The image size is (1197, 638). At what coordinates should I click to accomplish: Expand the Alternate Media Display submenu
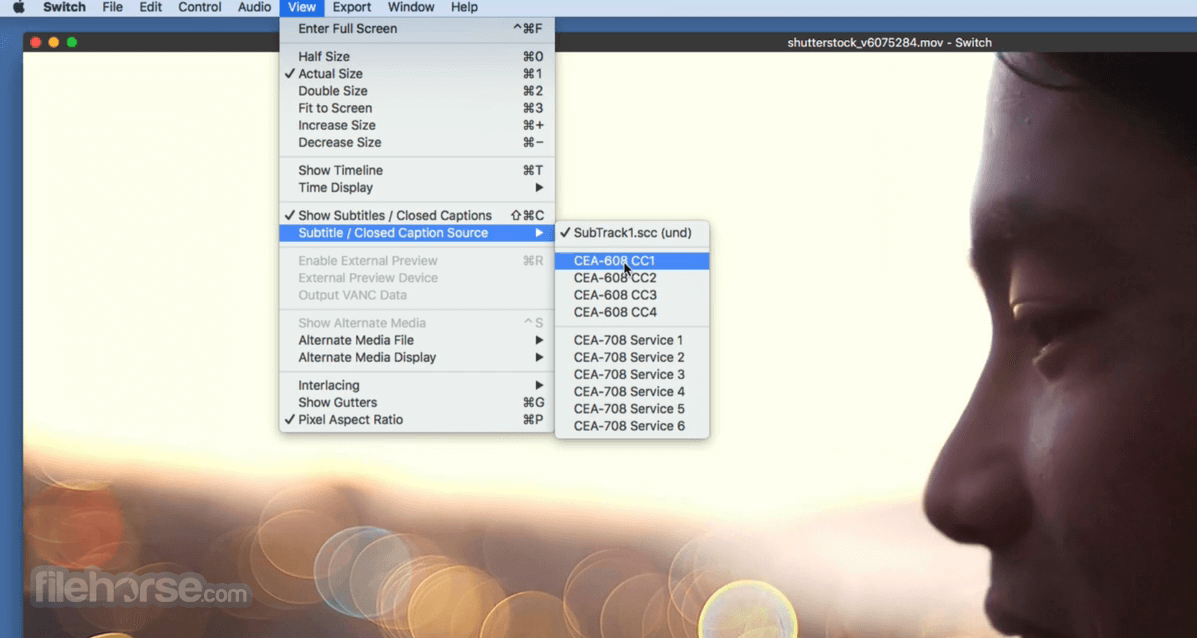click(417, 357)
